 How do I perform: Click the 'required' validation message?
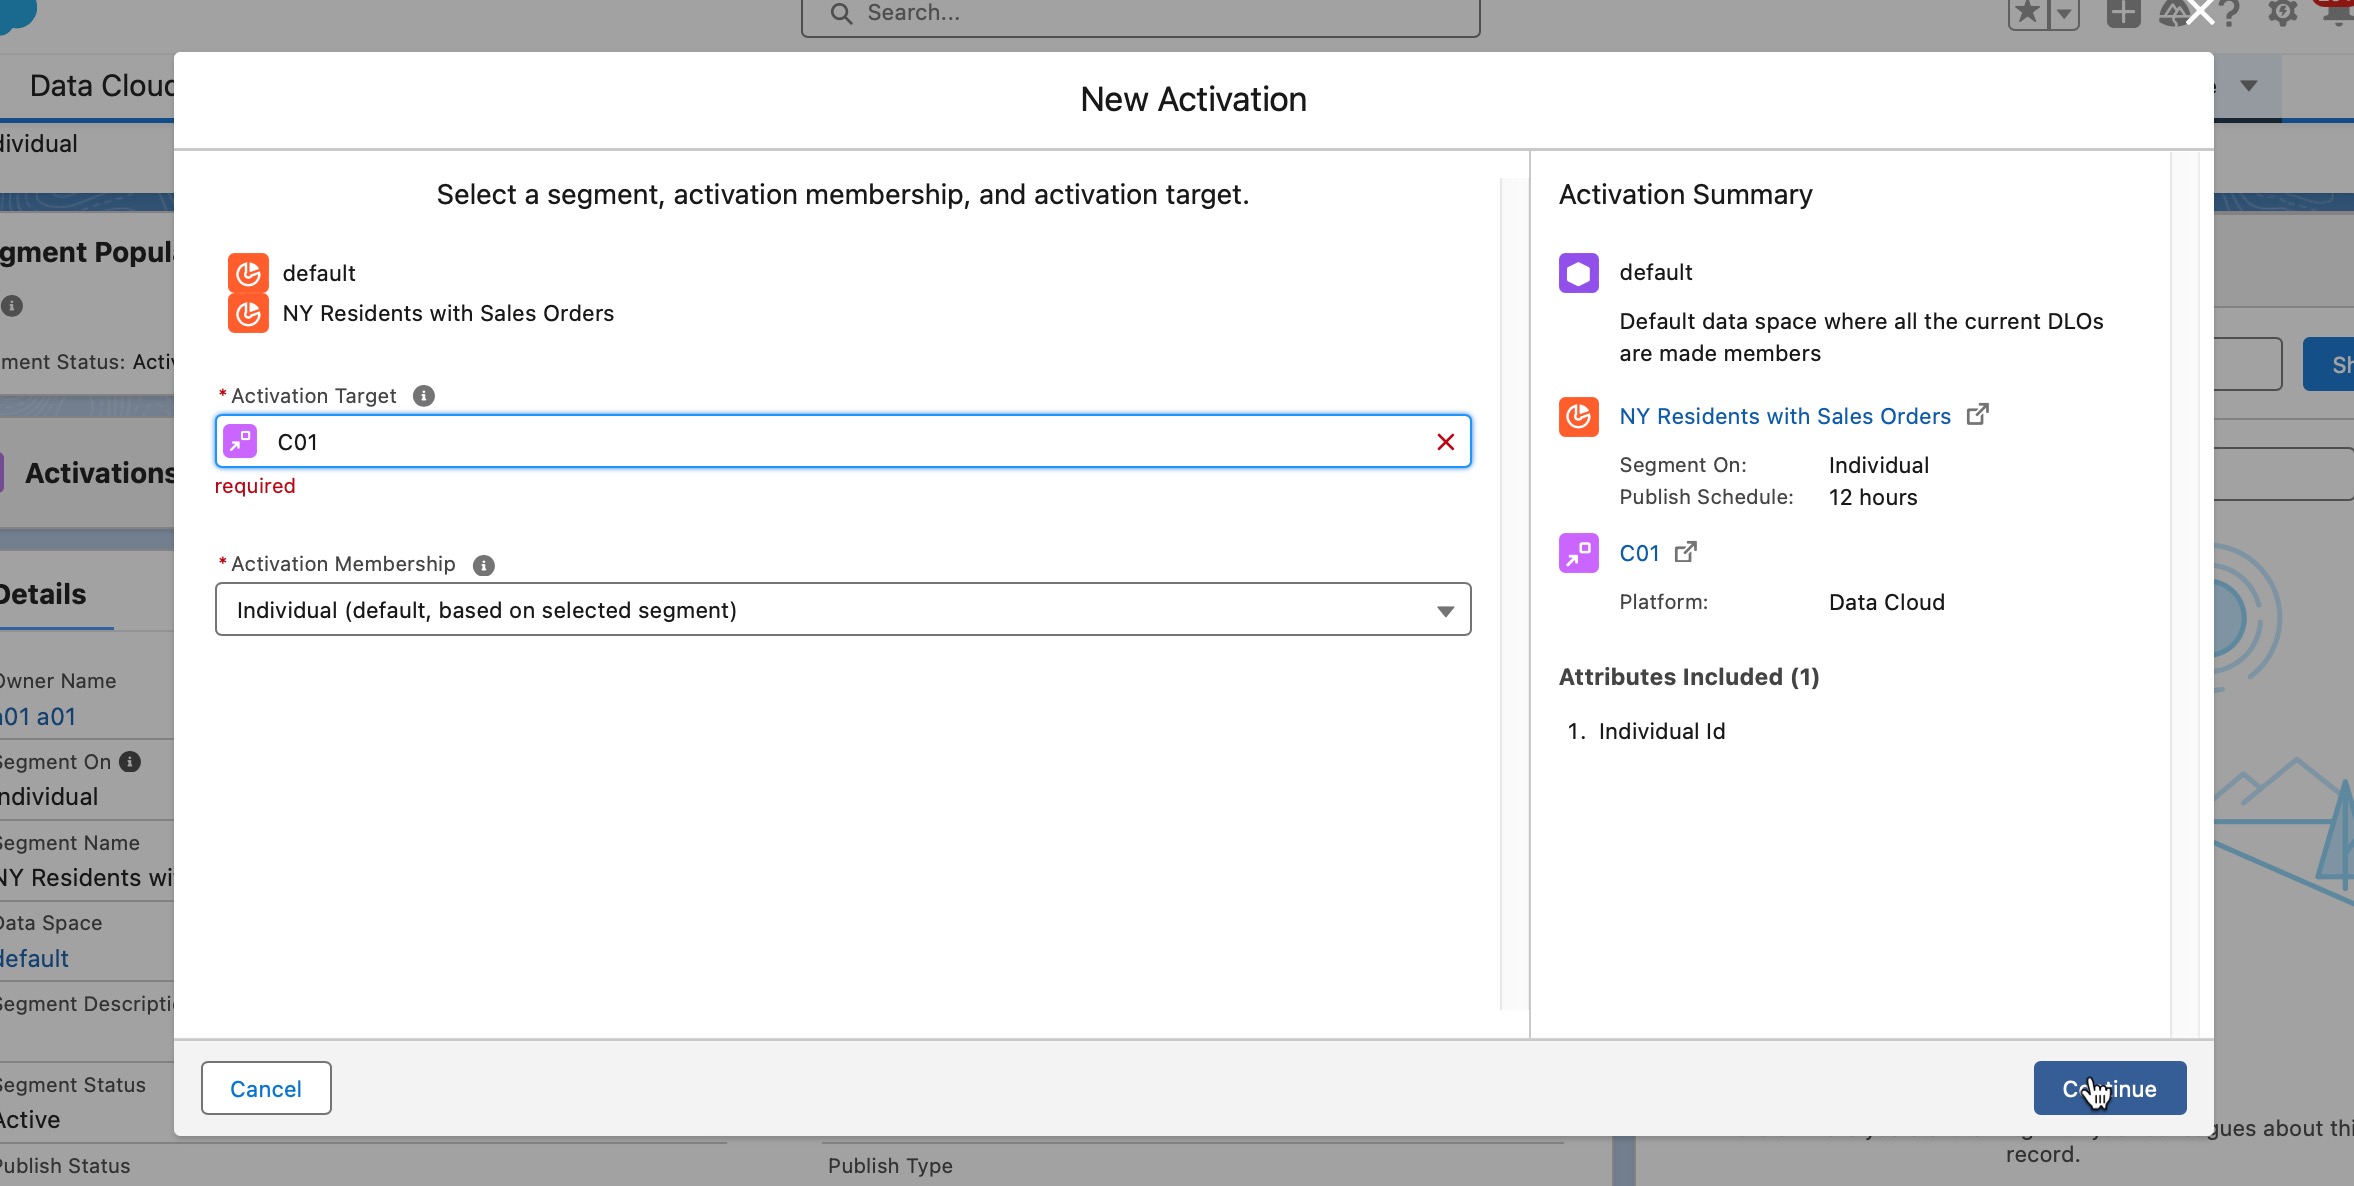click(x=255, y=487)
